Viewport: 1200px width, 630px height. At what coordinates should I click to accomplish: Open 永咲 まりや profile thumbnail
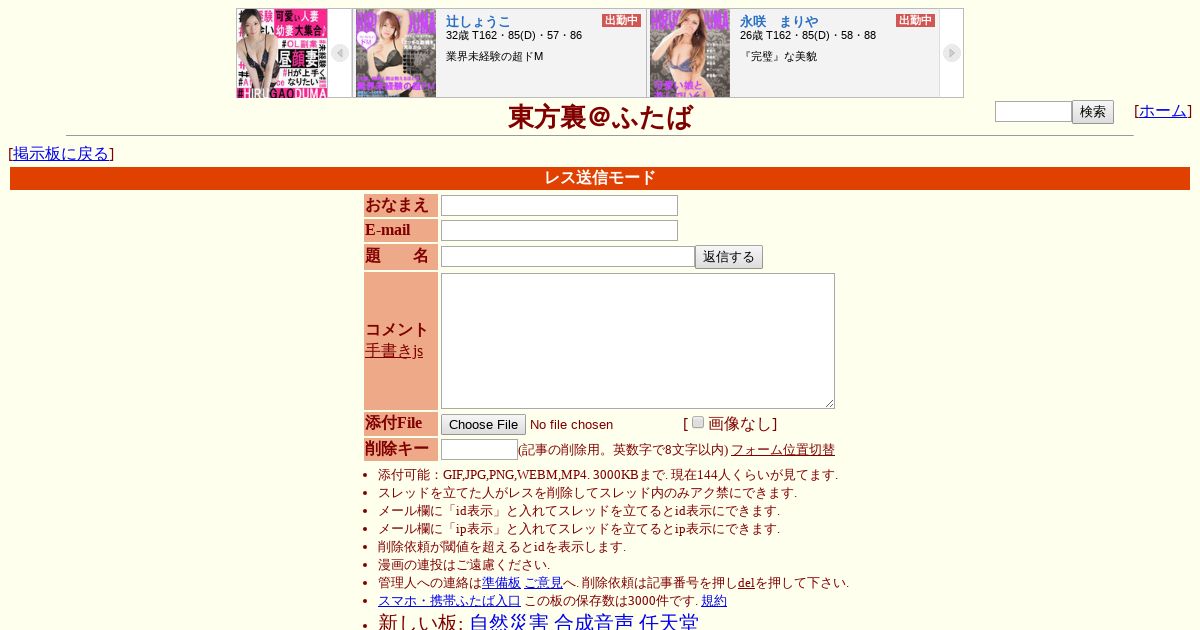click(690, 53)
